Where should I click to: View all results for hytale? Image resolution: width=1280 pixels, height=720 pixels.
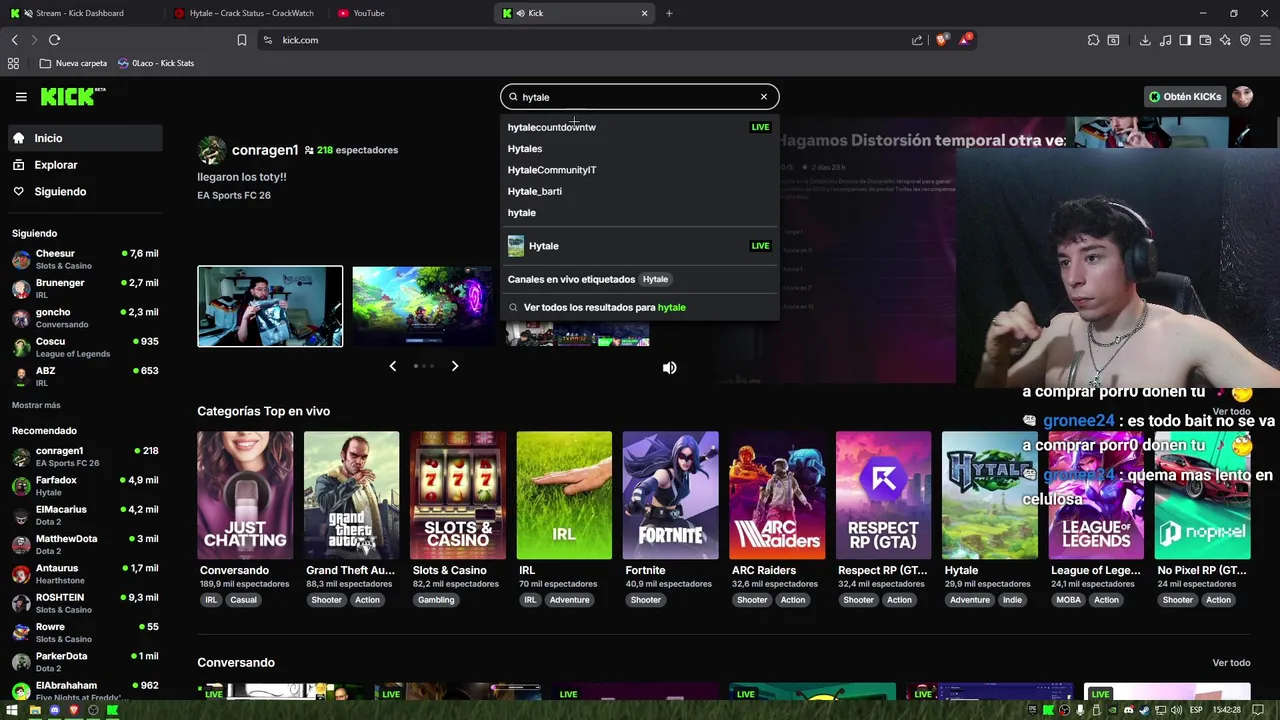(x=639, y=307)
